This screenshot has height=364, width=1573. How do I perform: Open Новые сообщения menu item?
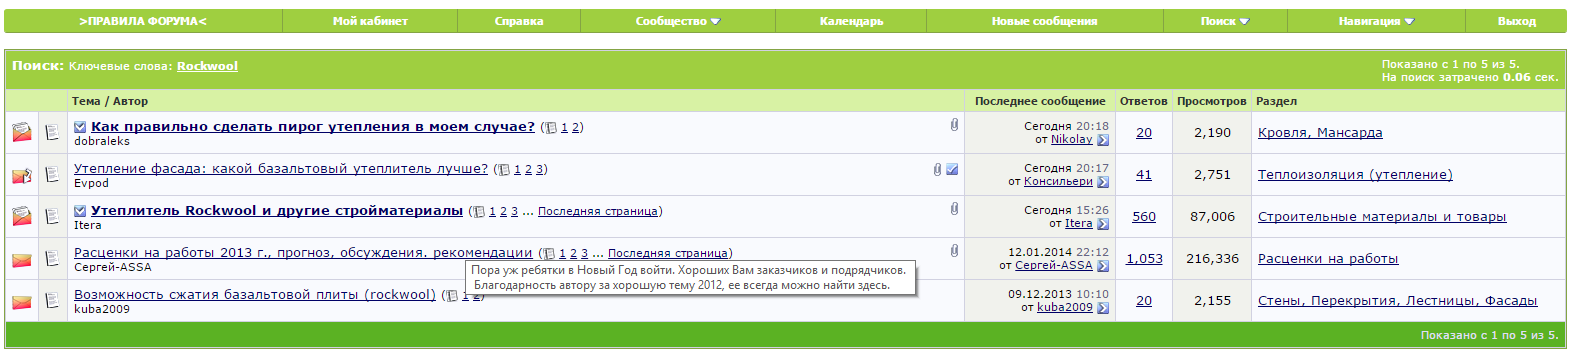coord(1044,21)
